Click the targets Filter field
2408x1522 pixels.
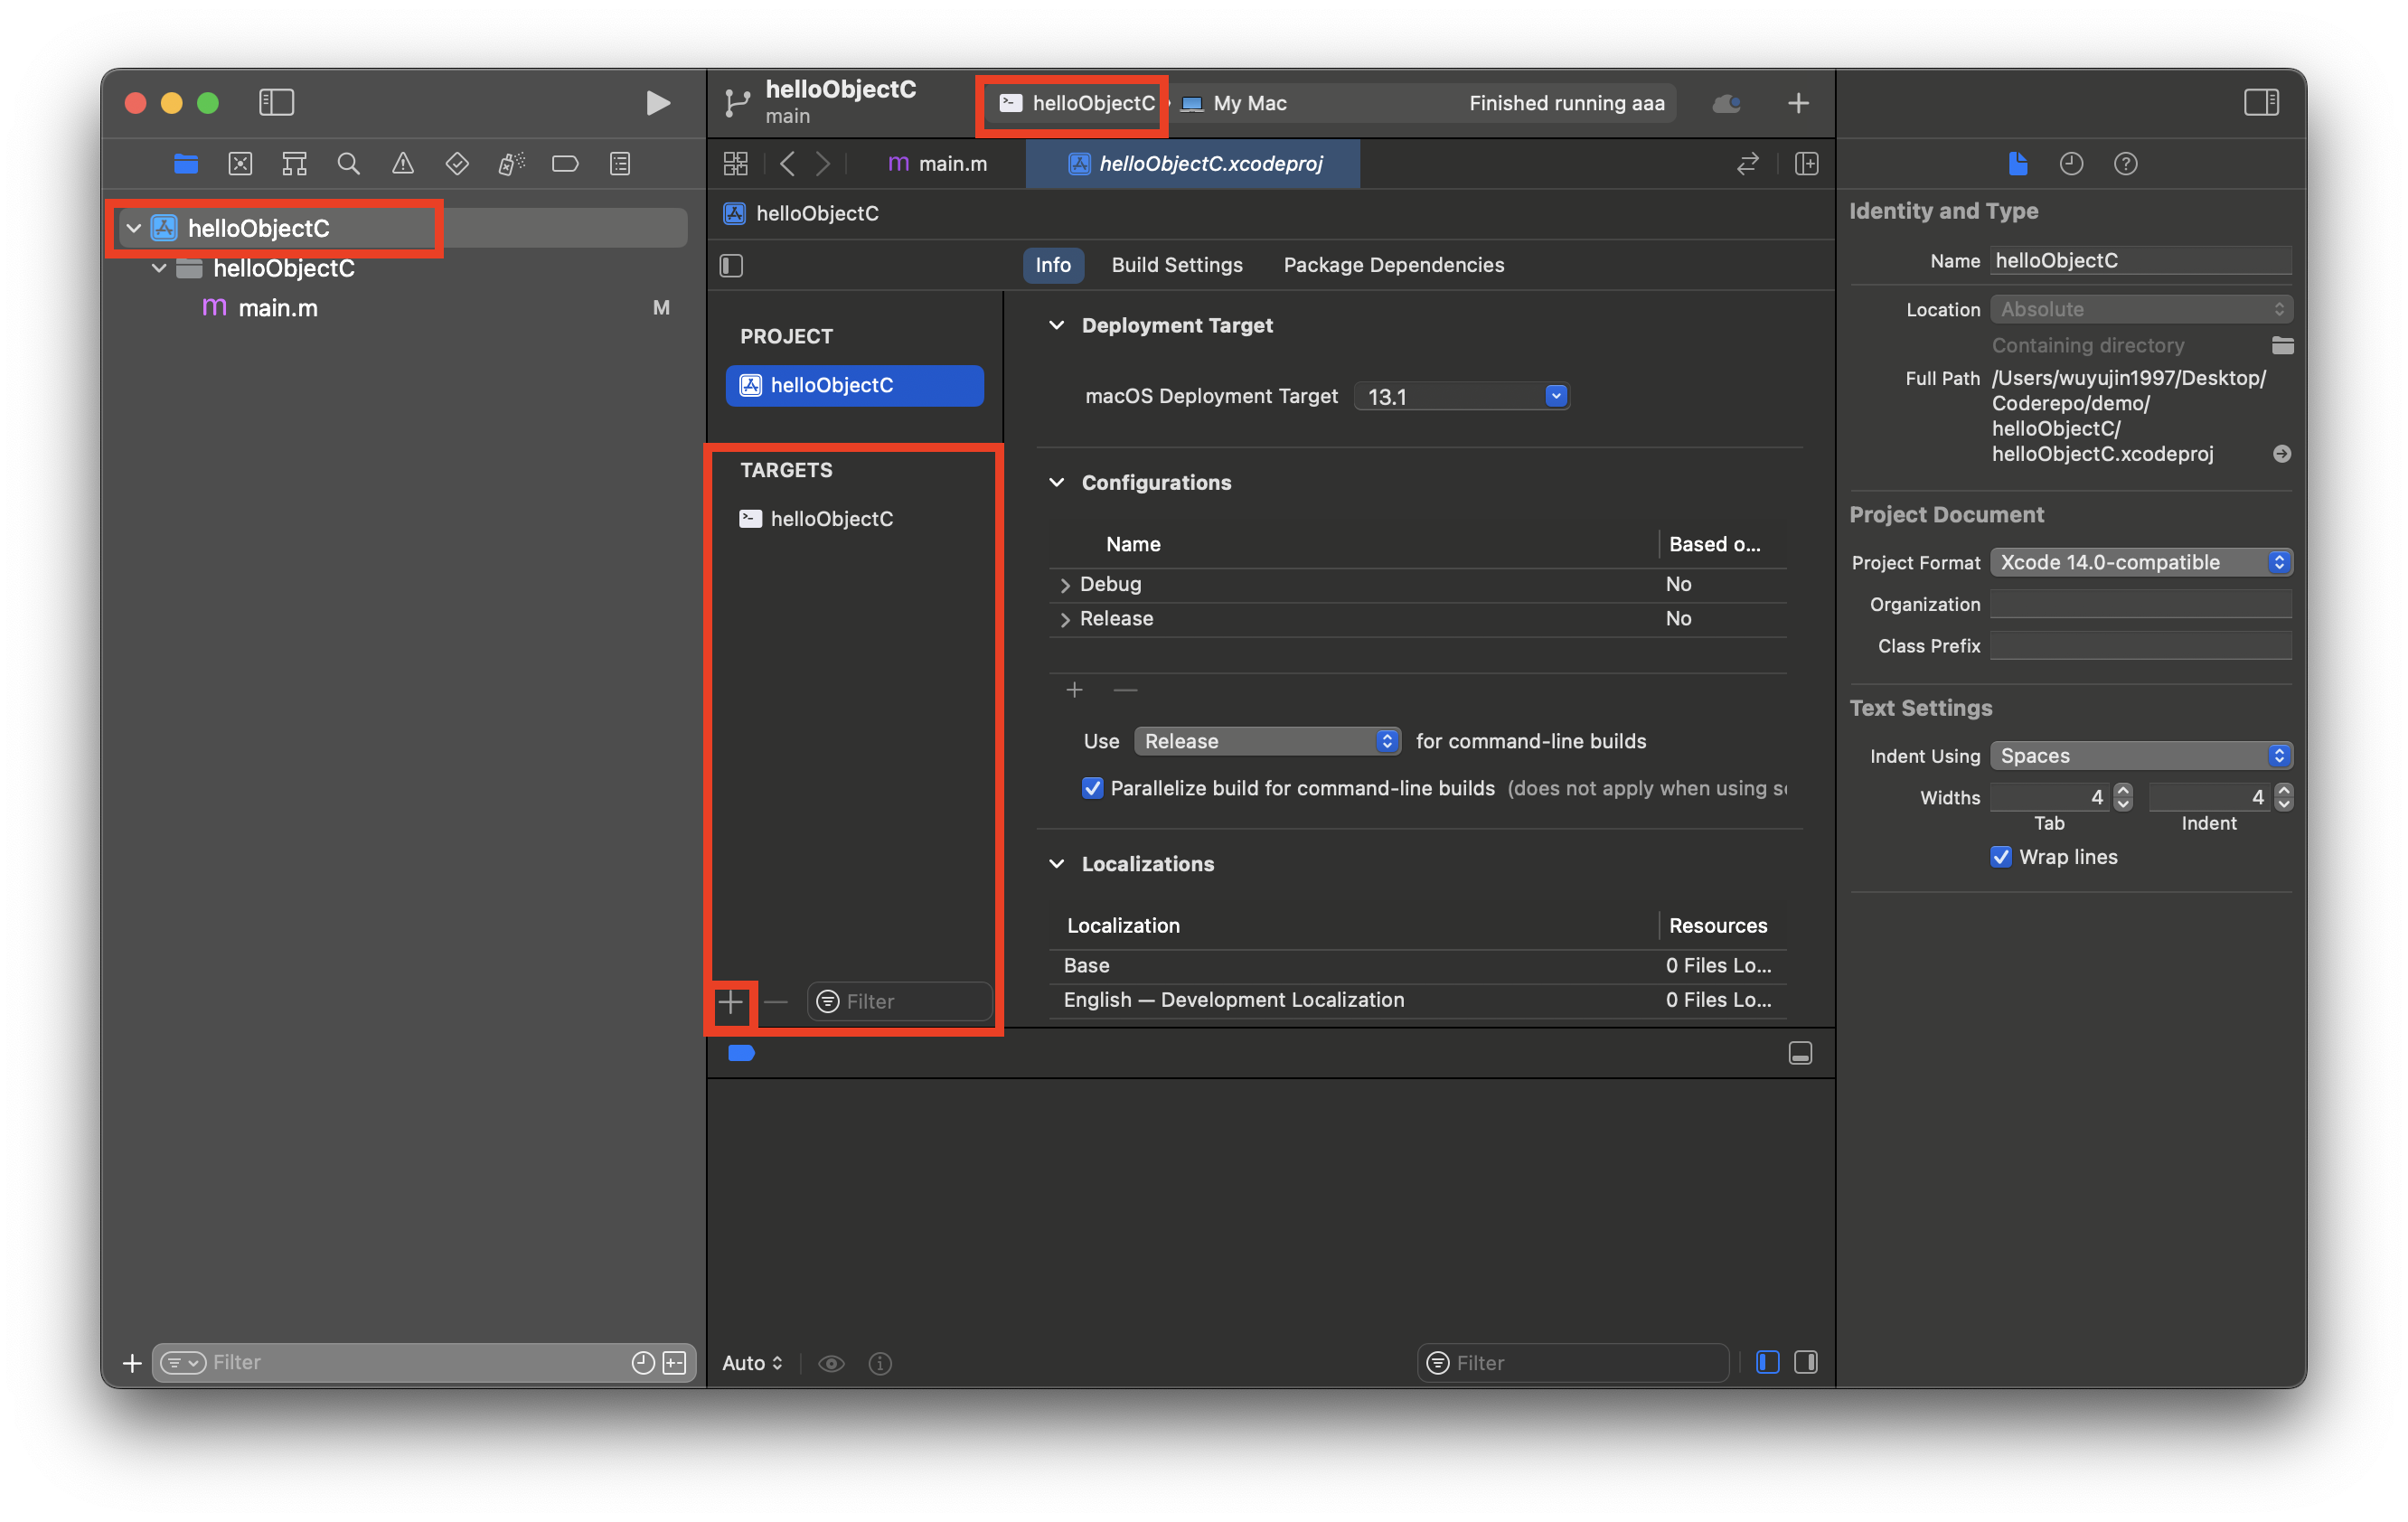(x=900, y=1002)
